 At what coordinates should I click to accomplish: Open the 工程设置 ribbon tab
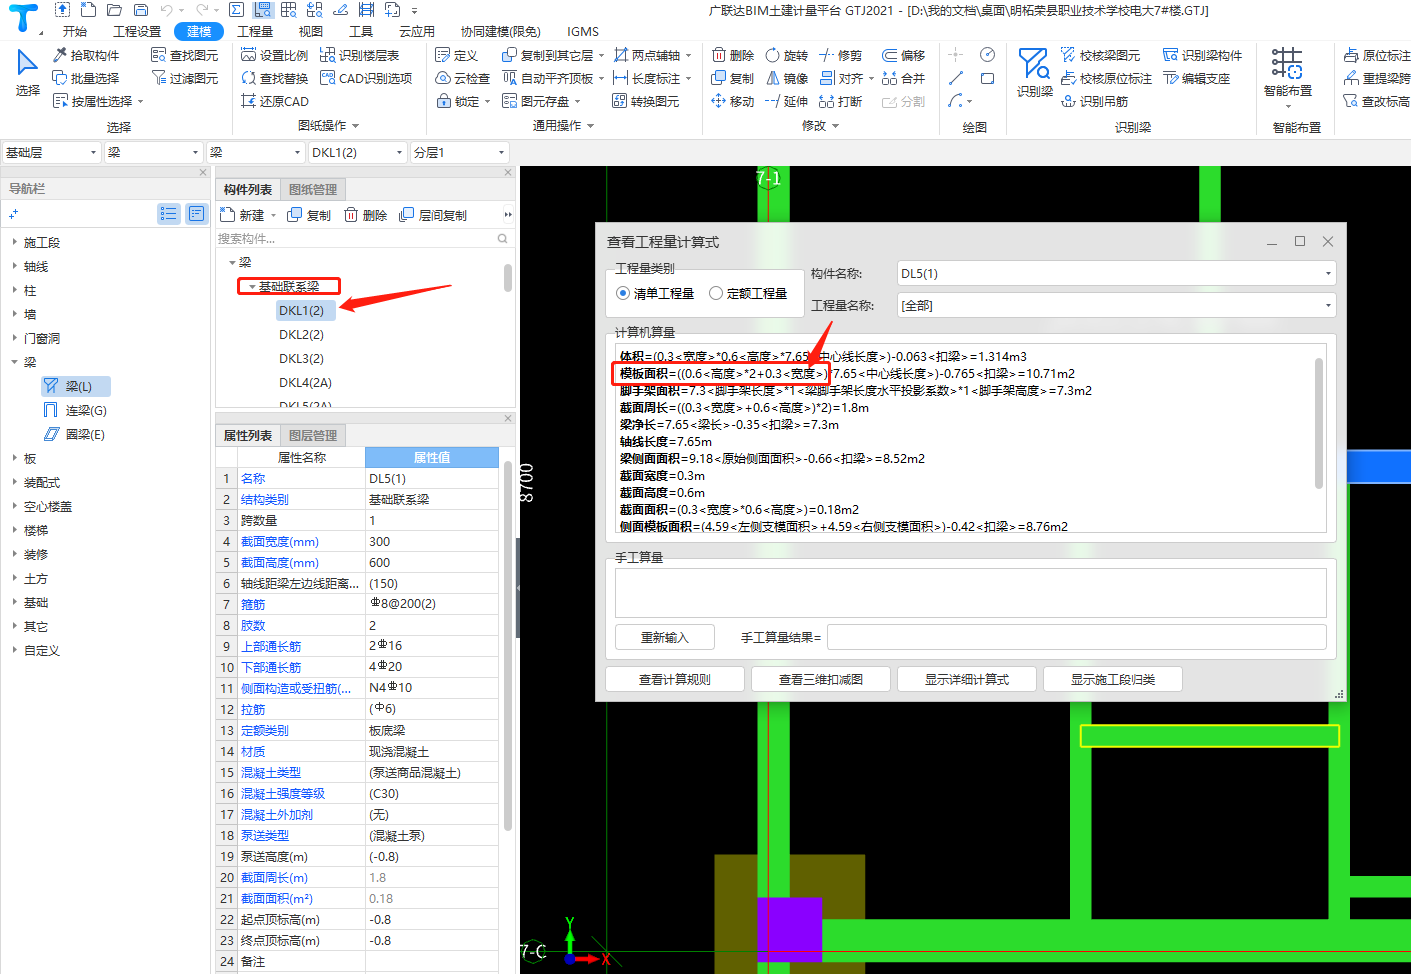[137, 31]
